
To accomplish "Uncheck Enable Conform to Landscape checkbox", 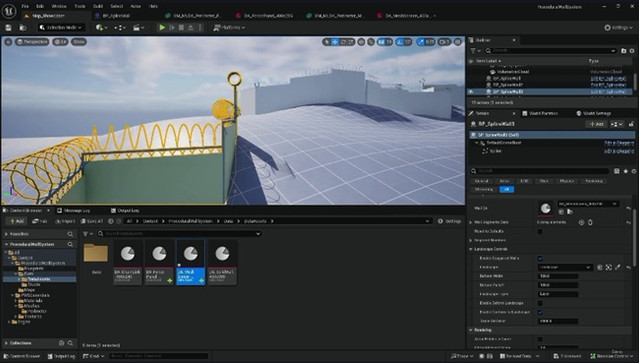I will pos(540,312).
